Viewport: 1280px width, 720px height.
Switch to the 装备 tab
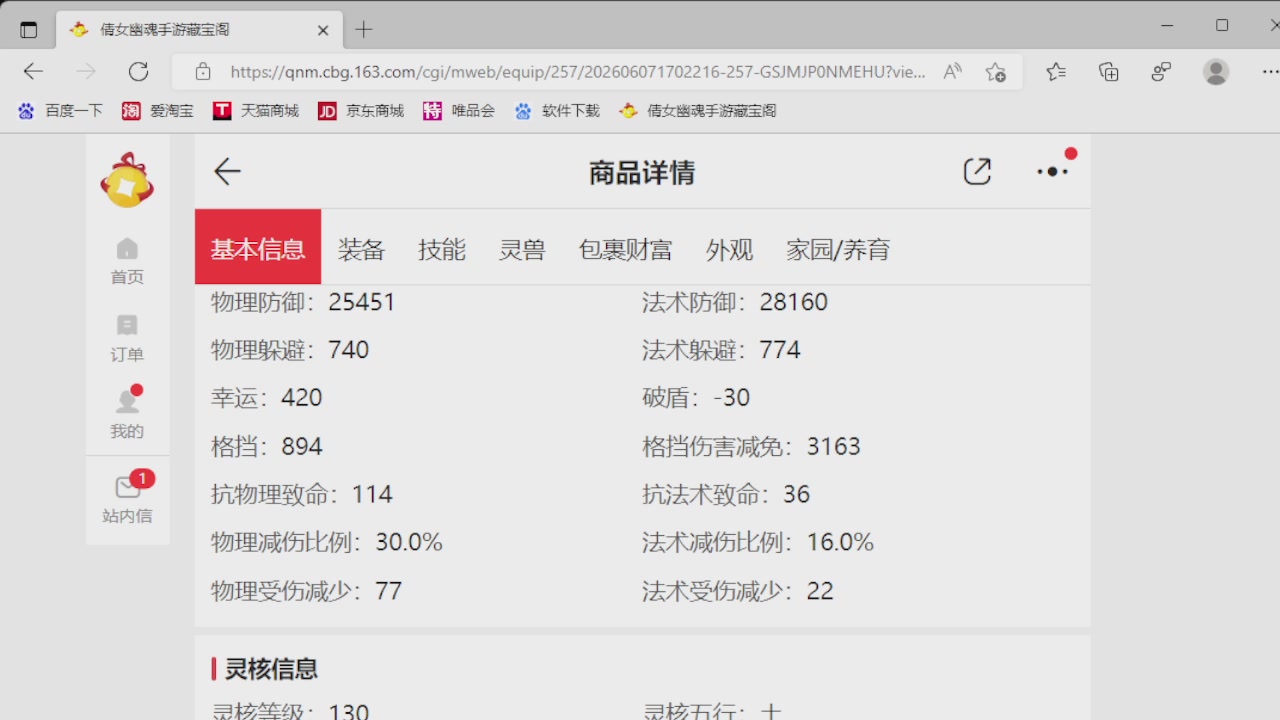[361, 249]
